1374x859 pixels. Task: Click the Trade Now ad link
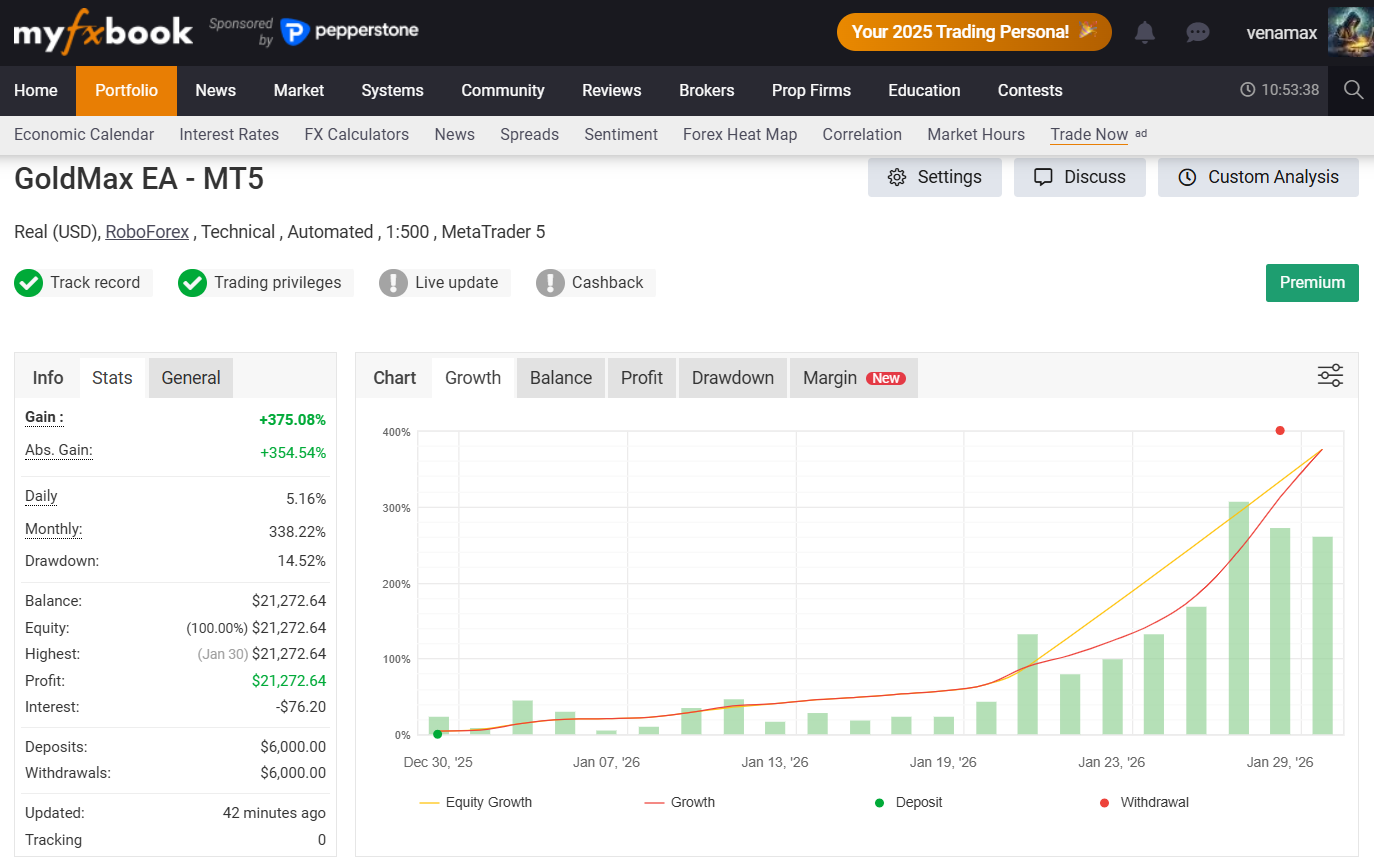coord(1089,134)
